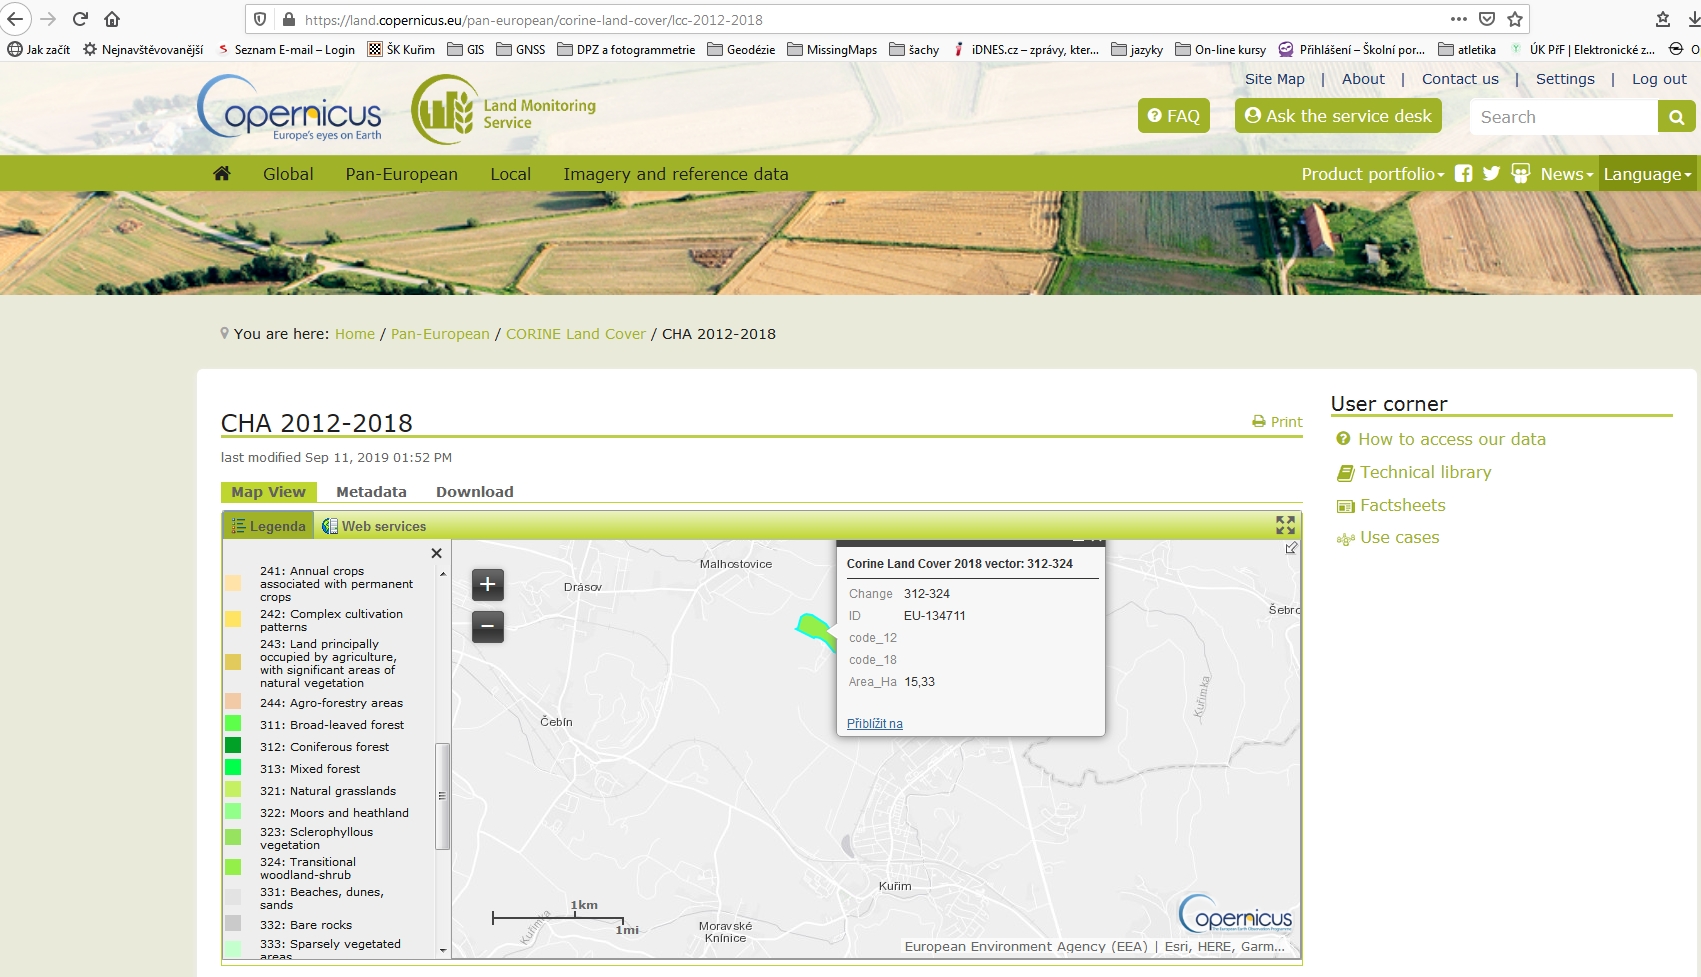Zoom out the map with minus button

click(488, 627)
